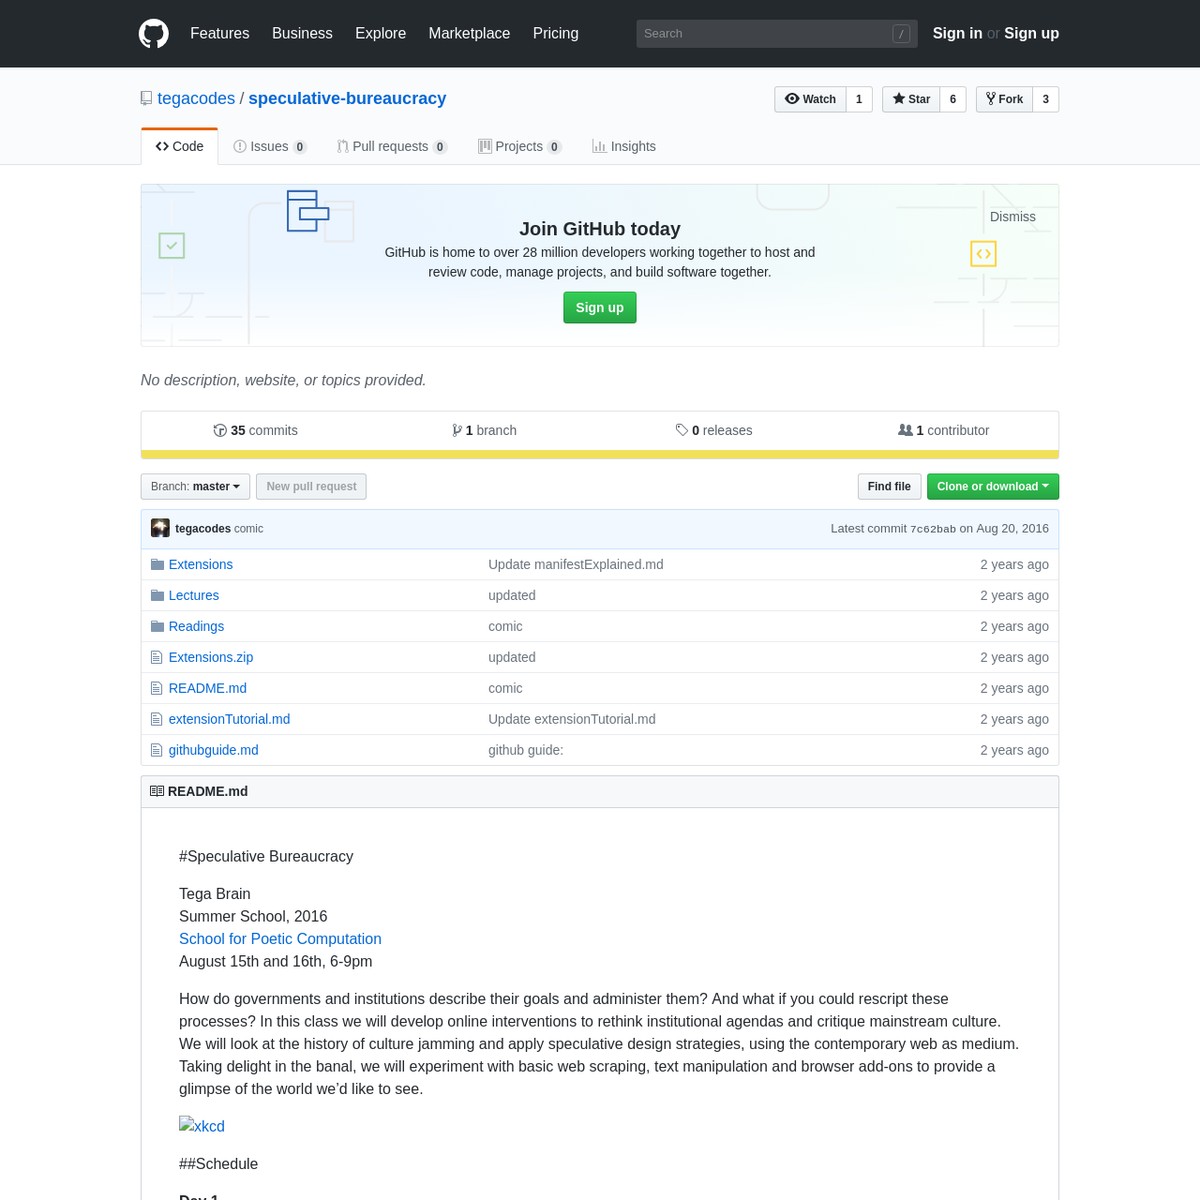View the 35 commits
The image size is (1200, 1200).
coord(256,430)
